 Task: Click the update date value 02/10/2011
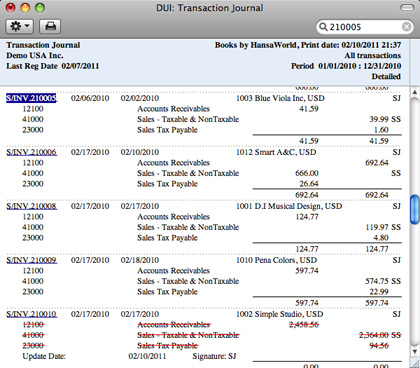pos(147,356)
